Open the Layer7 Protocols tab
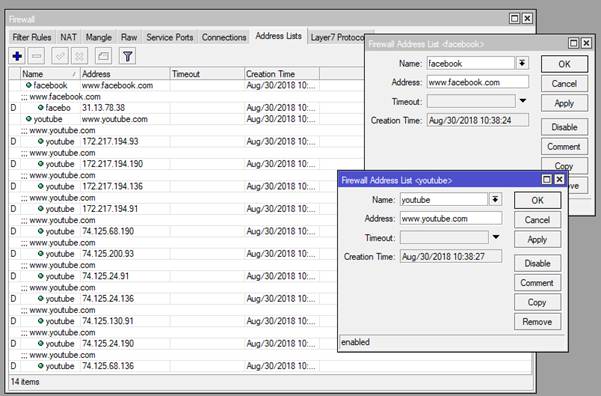 337,37
